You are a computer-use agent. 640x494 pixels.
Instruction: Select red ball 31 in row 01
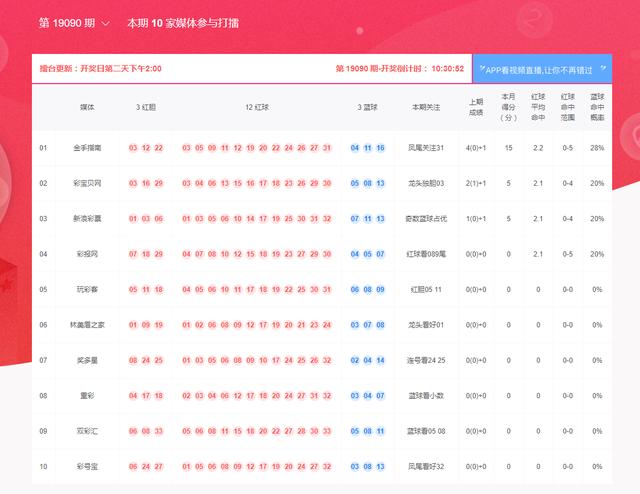click(x=327, y=148)
